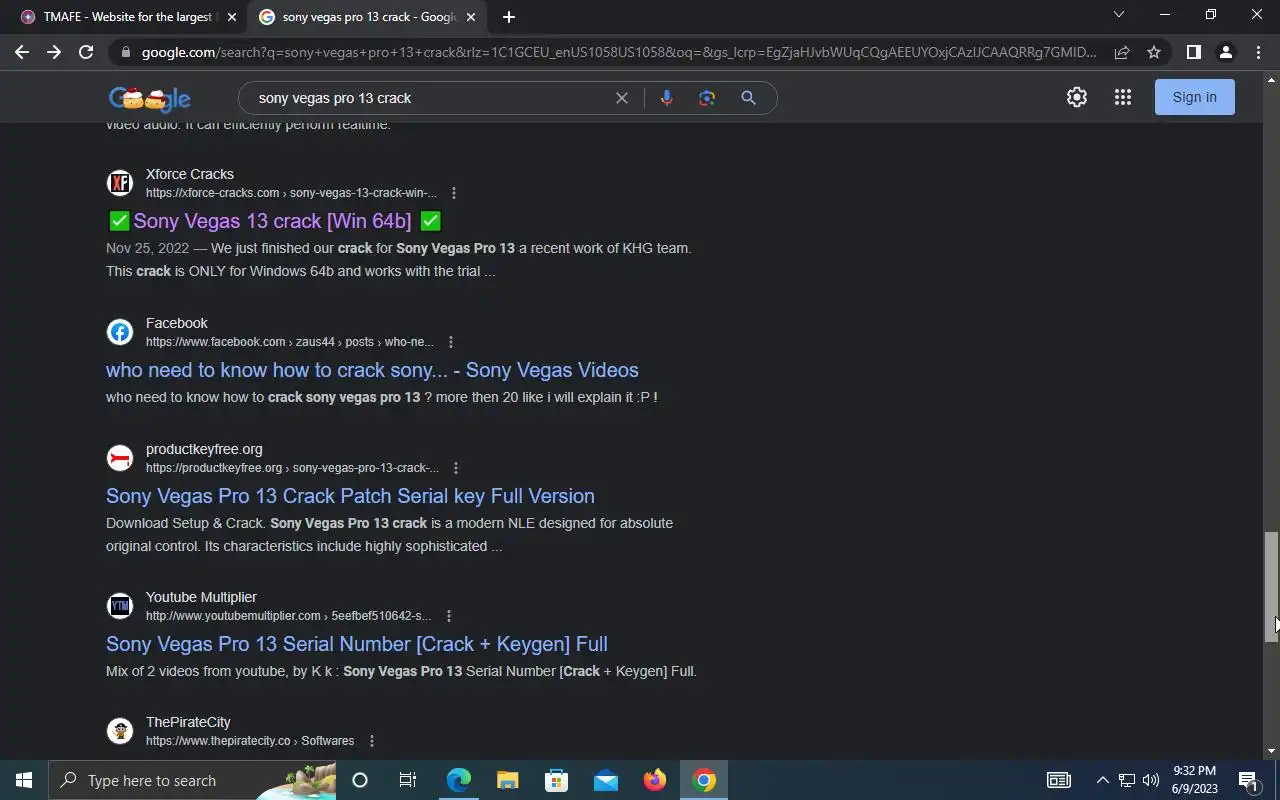1280x800 pixels.
Task: Click the Google search query box
Action: pos(430,98)
